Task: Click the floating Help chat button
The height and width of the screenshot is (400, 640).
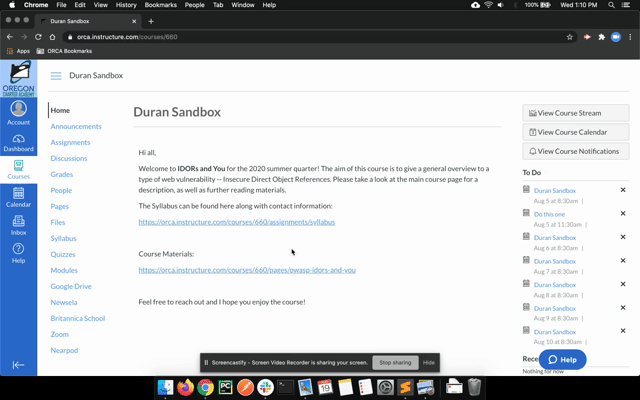Action: [x=562, y=360]
